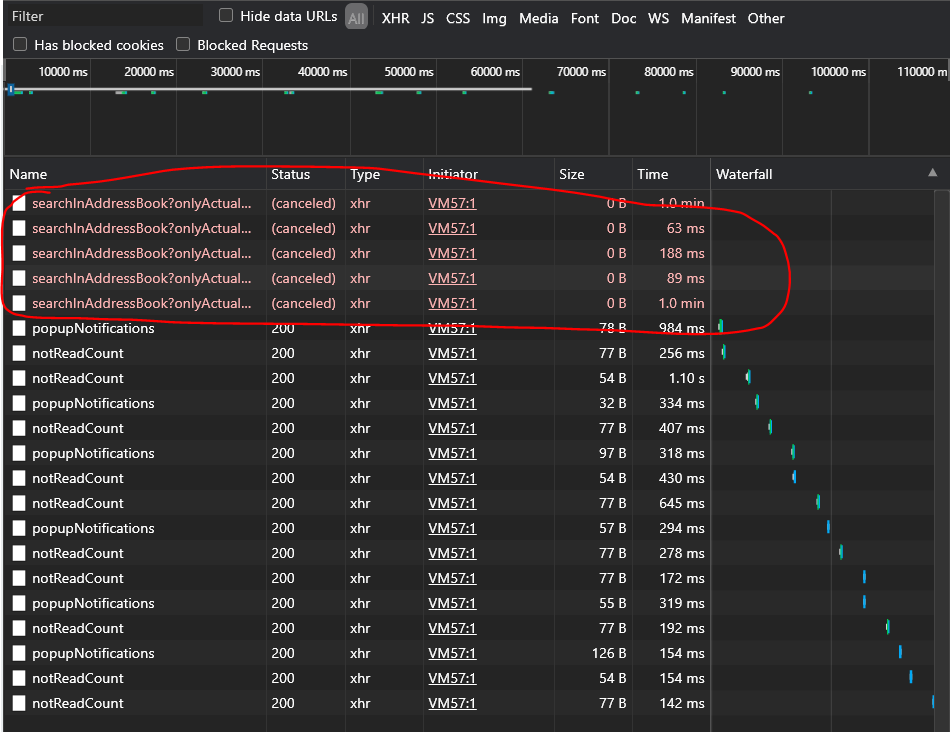The height and width of the screenshot is (732, 950).
Task: Click the file icon of the 319 ms popupNotifications row
Action: pyautogui.click(x=19, y=603)
